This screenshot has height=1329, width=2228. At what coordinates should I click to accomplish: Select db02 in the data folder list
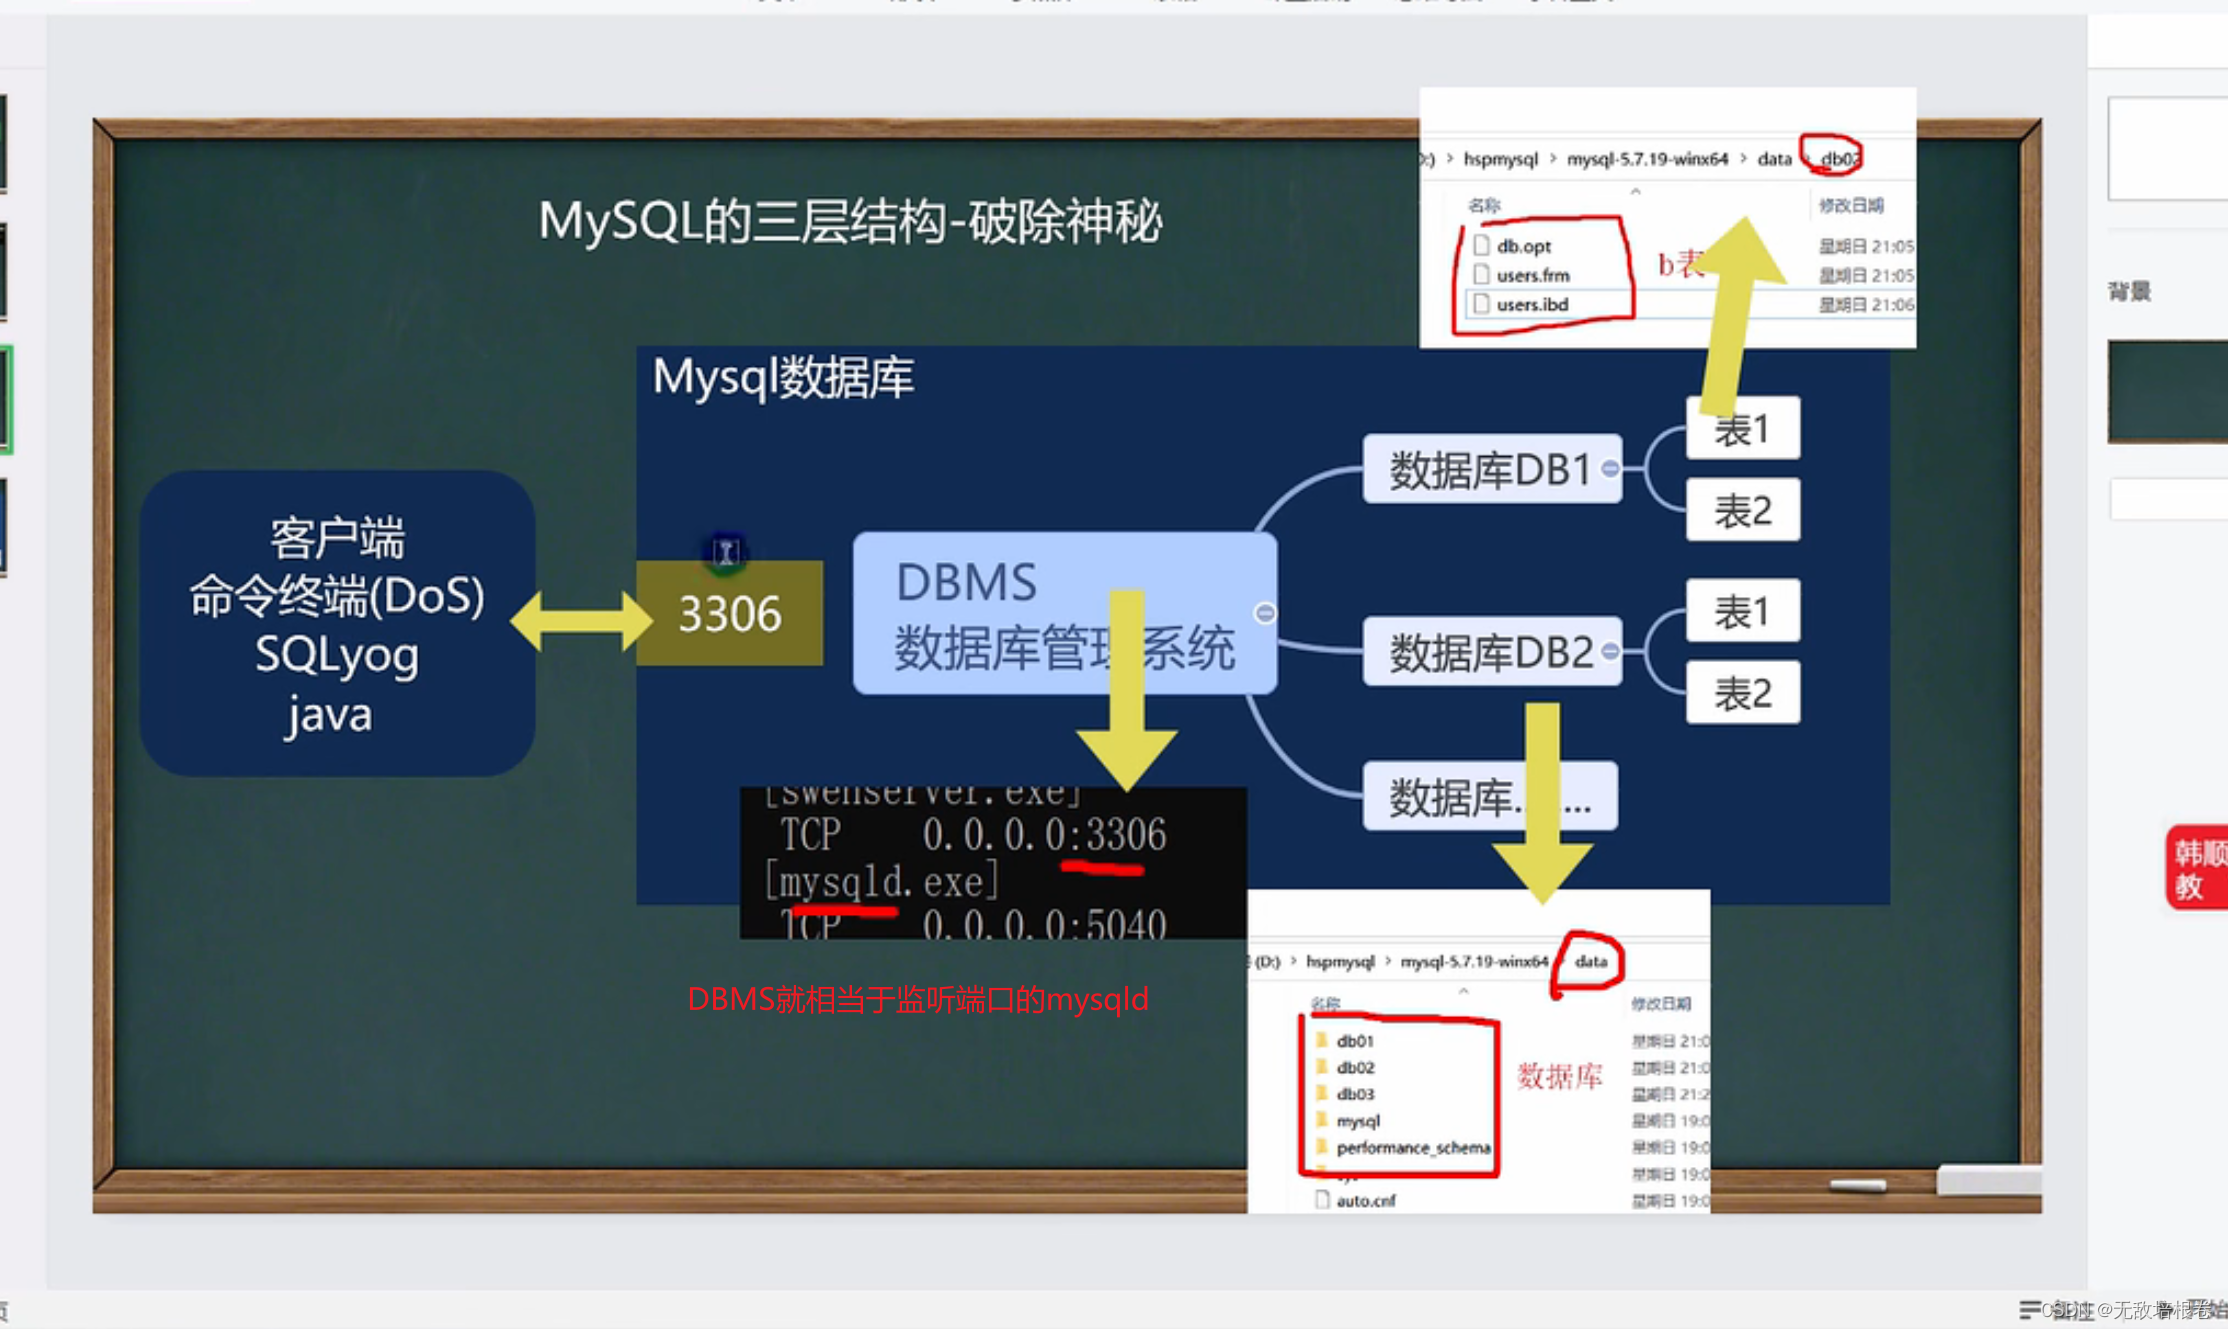click(x=1355, y=1067)
